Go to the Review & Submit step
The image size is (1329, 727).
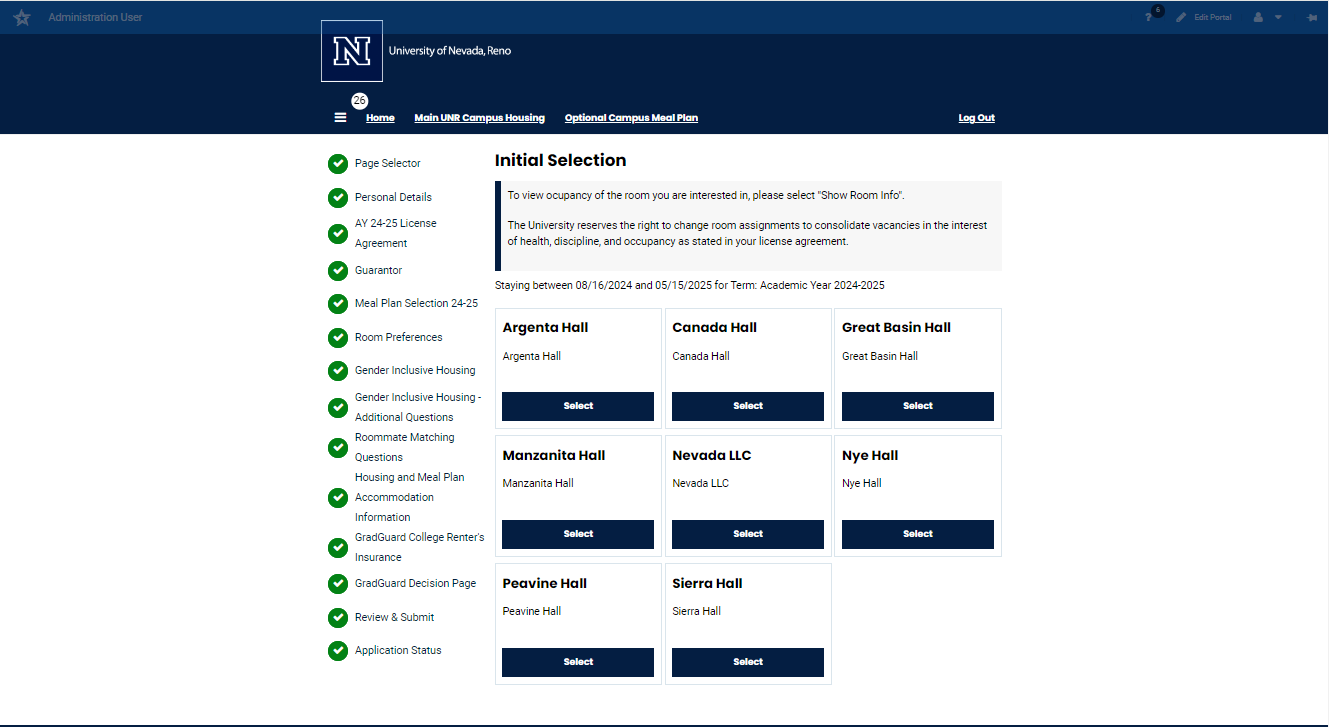(394, 617)
